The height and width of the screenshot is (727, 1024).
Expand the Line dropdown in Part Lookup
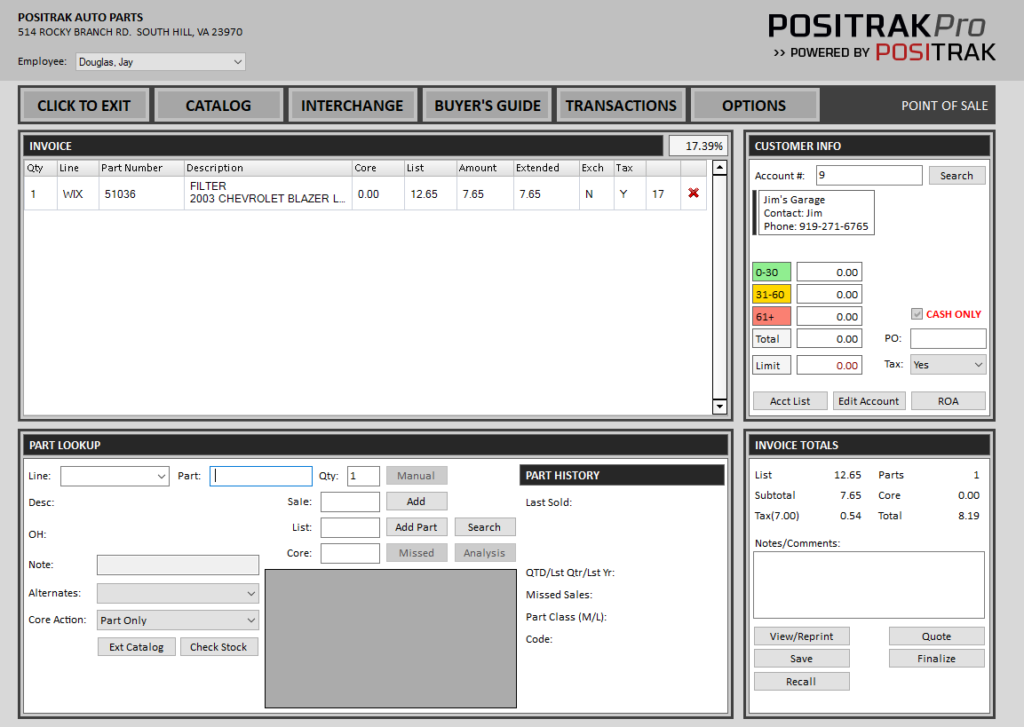161,476
